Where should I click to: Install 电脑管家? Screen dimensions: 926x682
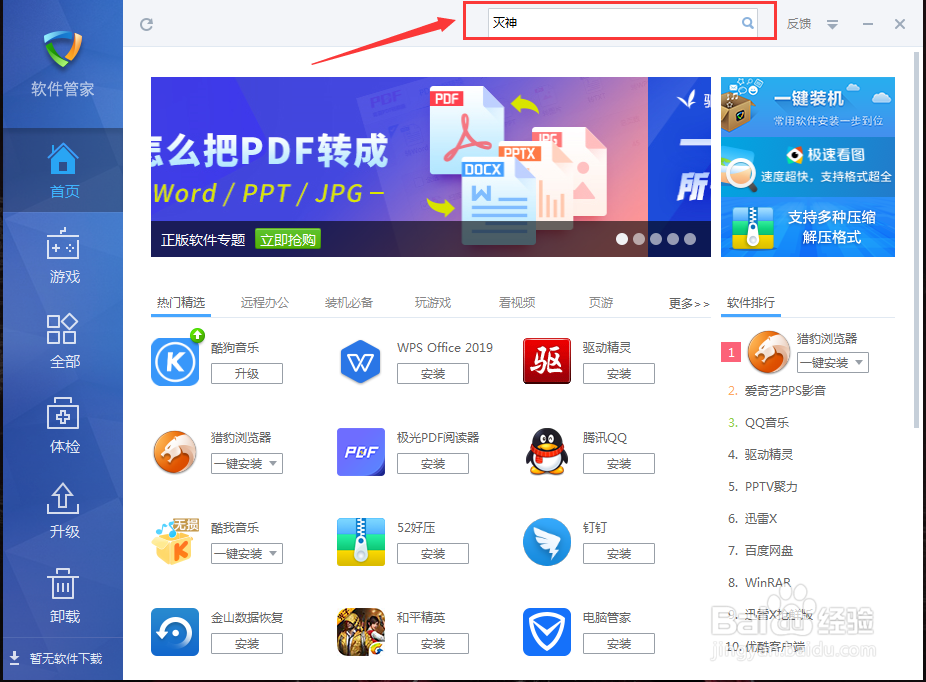click(619, 644)
